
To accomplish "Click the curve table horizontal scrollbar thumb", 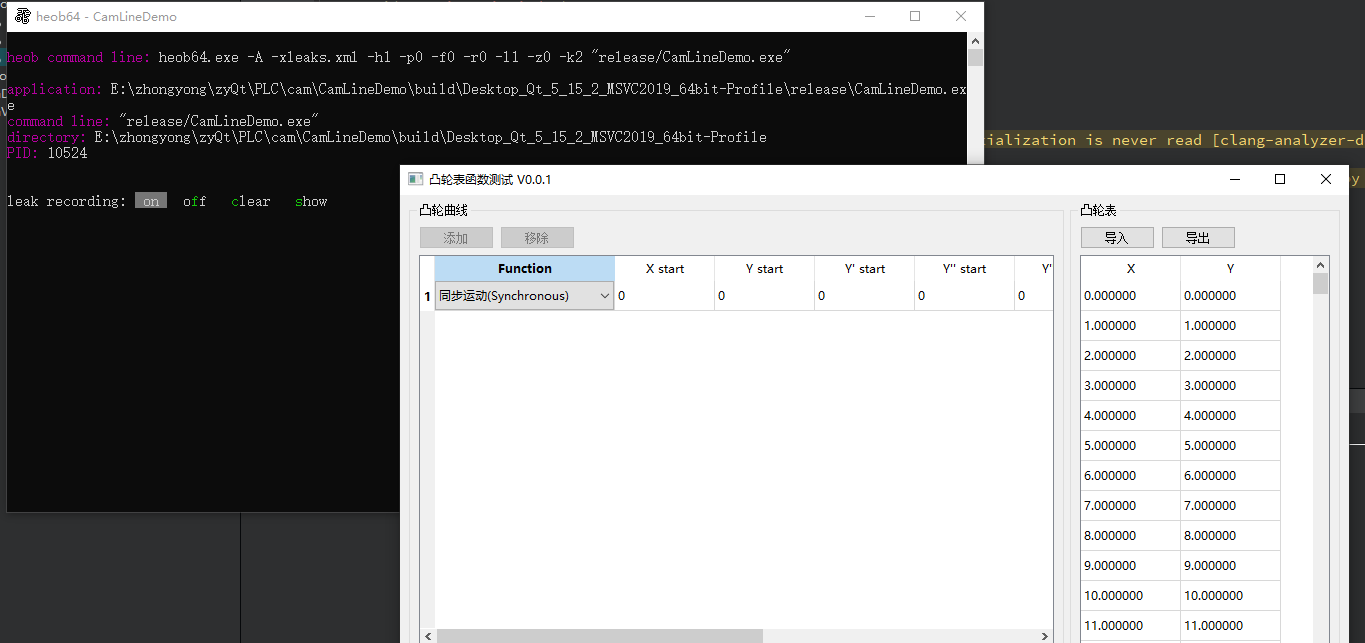I will 599,636.
